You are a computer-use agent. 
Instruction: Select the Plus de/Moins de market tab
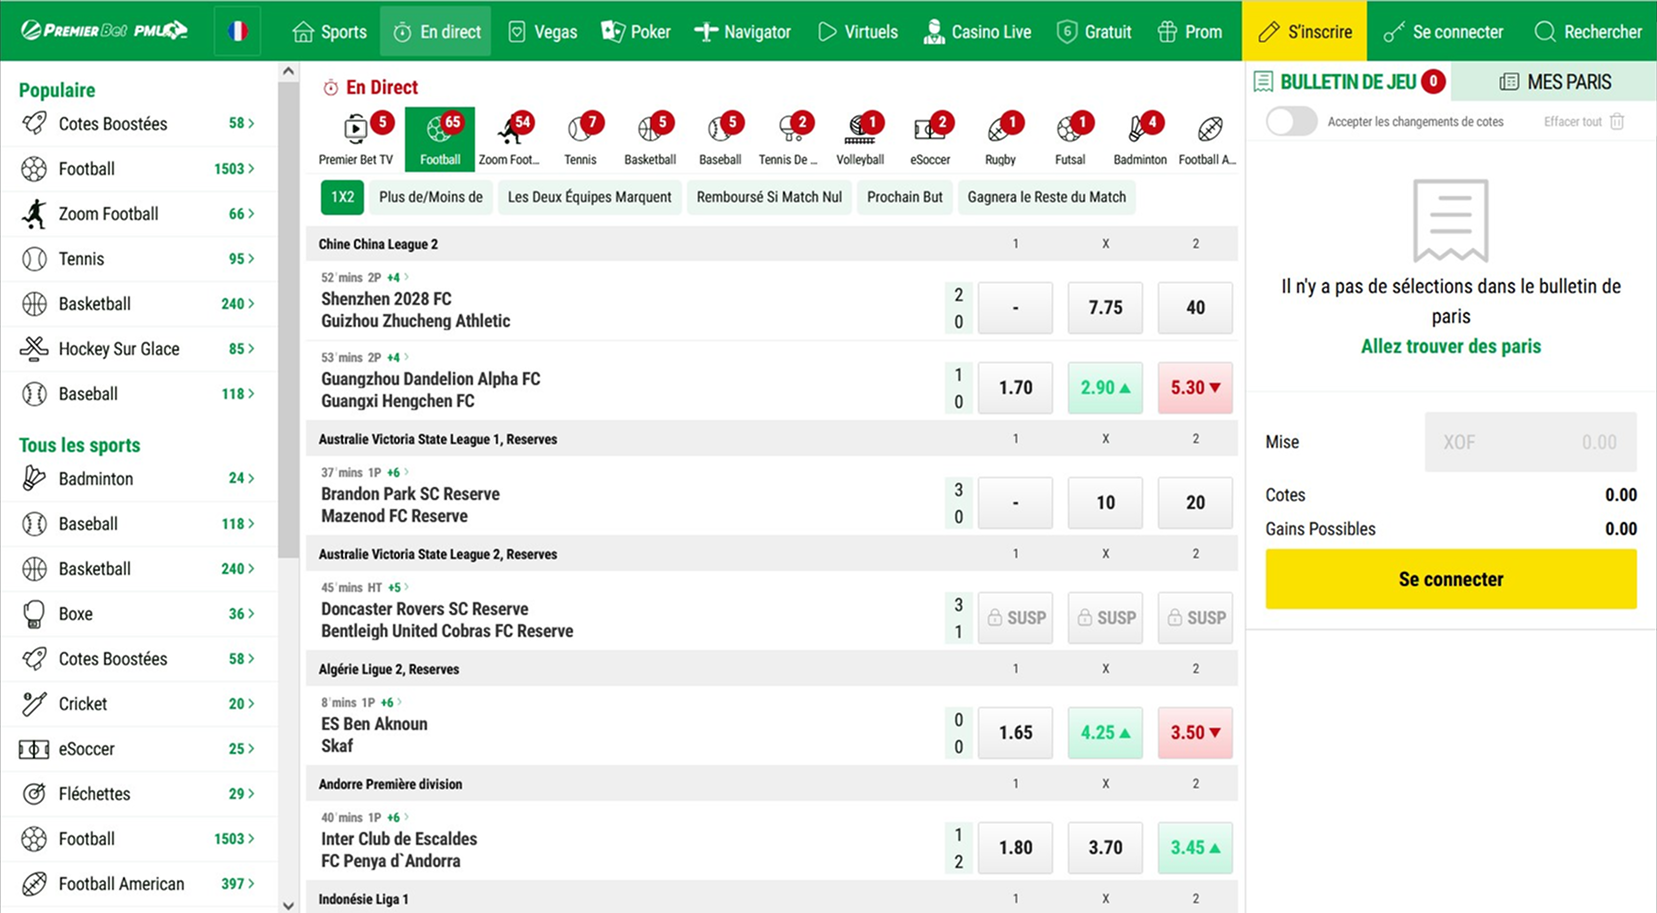tap(431, 197)
